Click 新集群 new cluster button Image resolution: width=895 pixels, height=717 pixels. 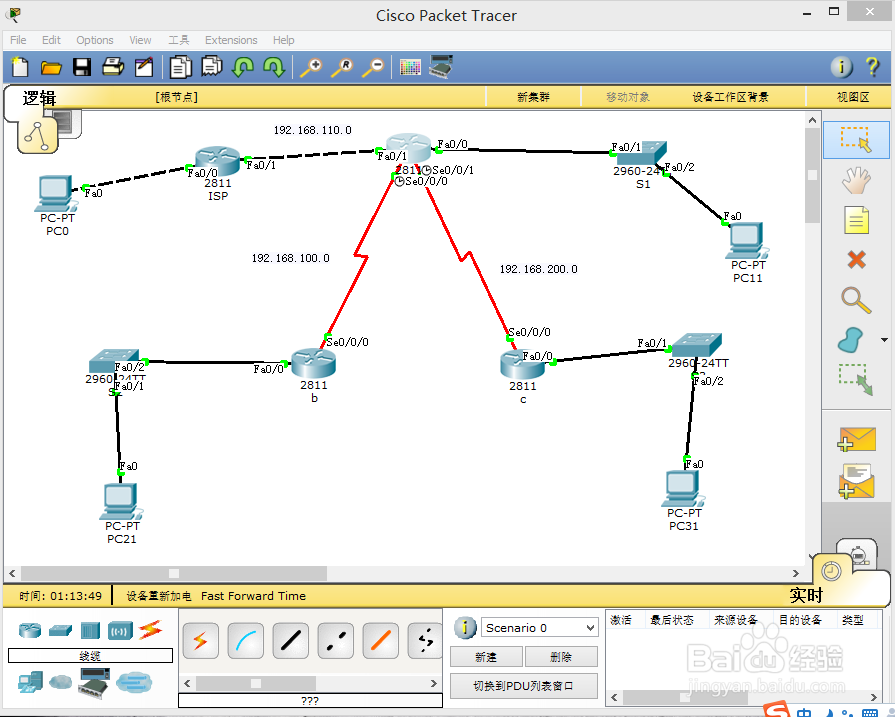click(x=533, y=97)
